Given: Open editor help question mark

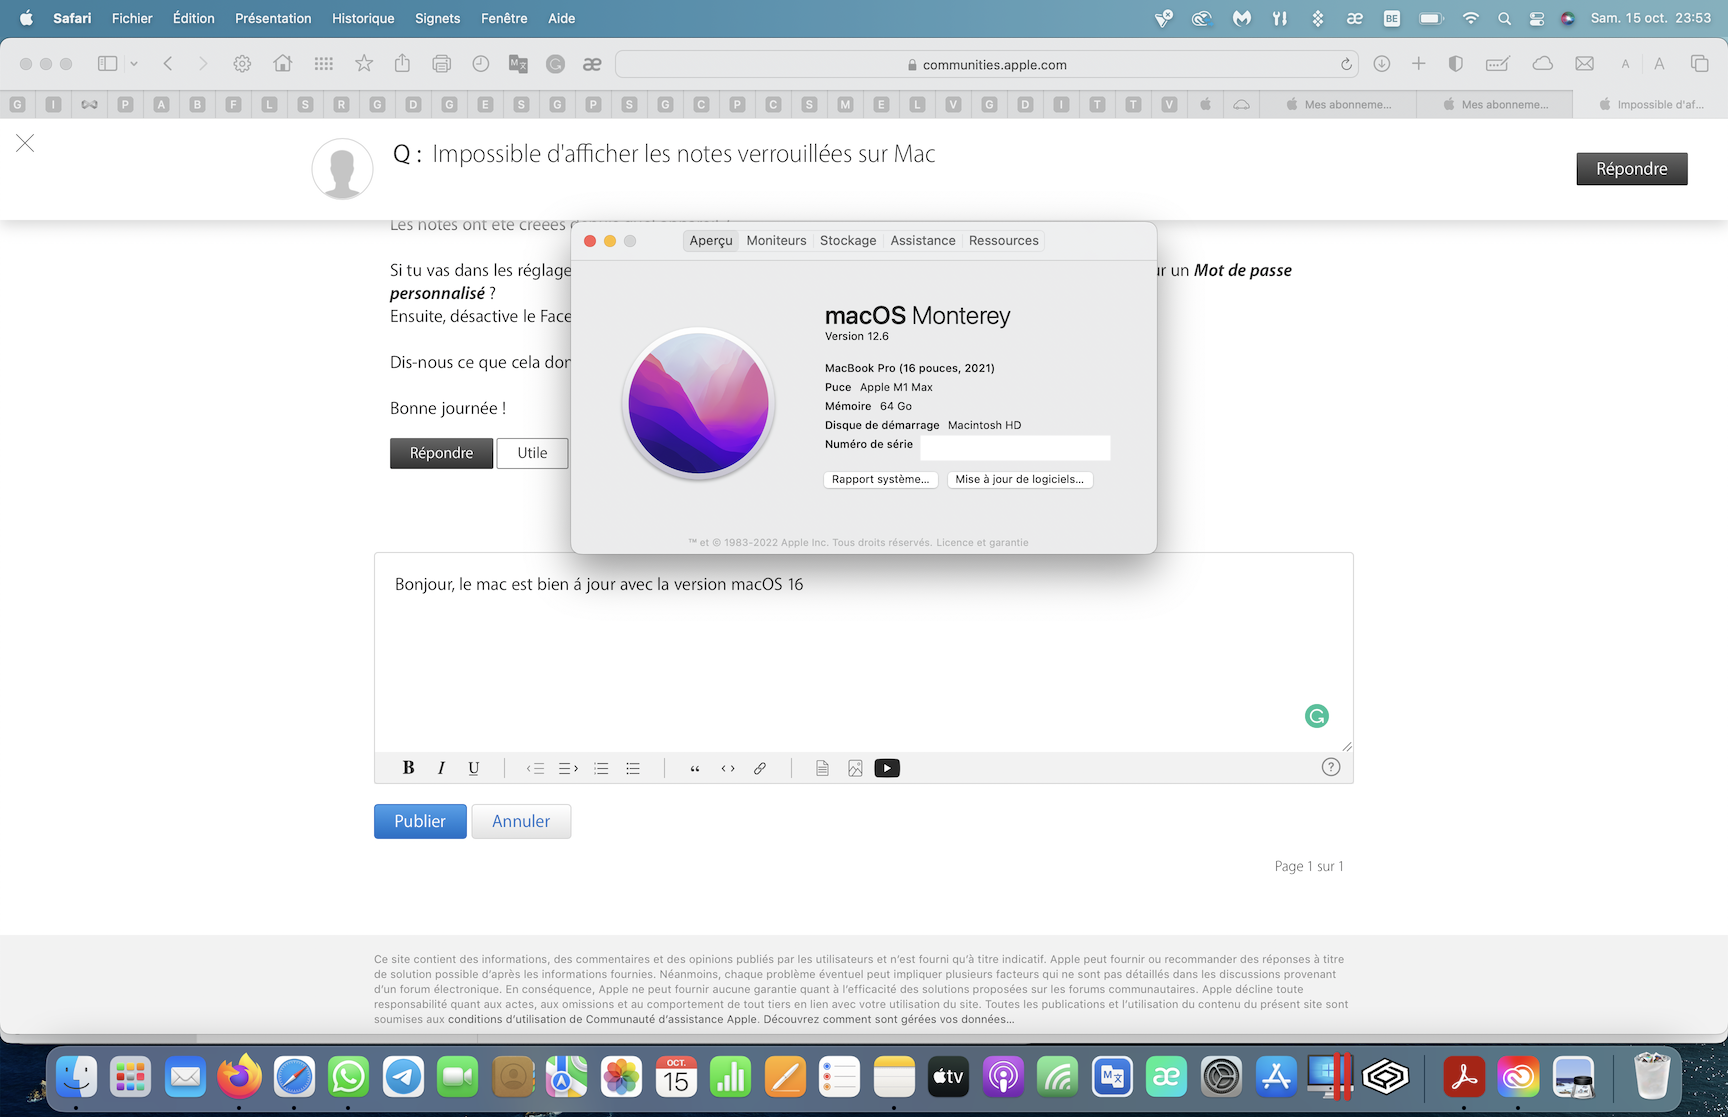Looking at the screenshot, I should coord(1331,767).
